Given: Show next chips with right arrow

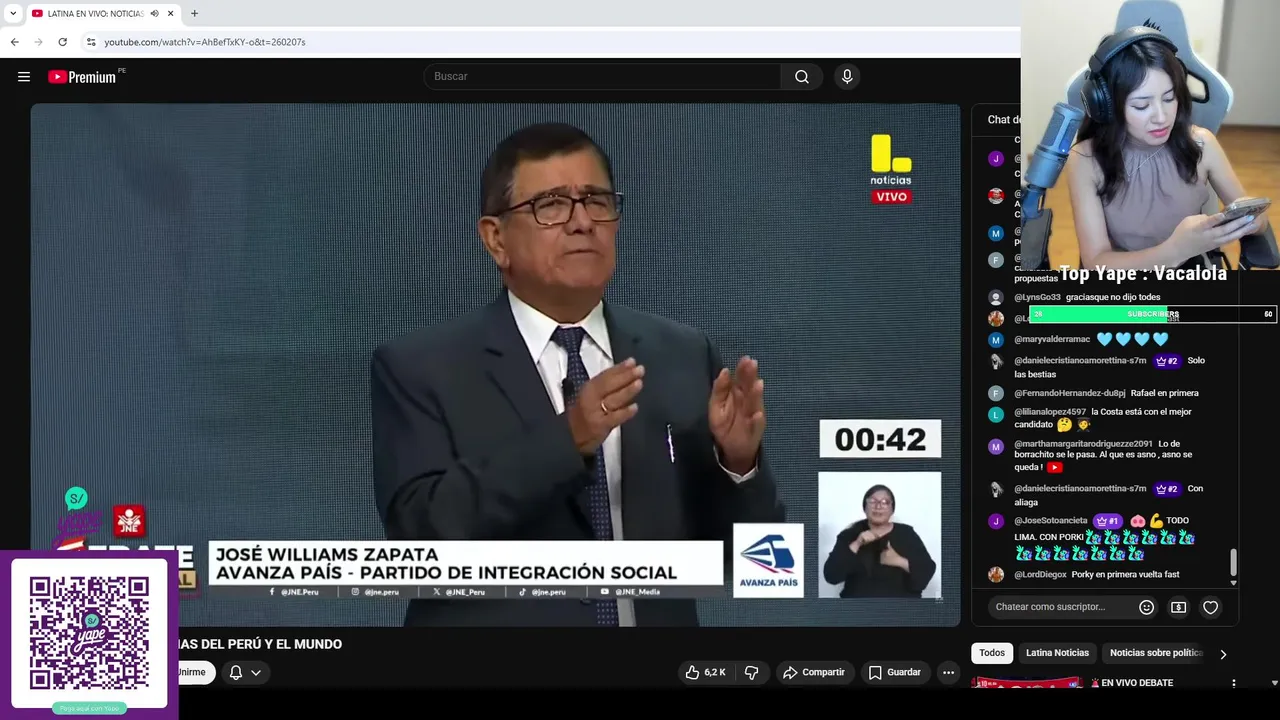Looking at the screenshot, I should pos(1223,654).
